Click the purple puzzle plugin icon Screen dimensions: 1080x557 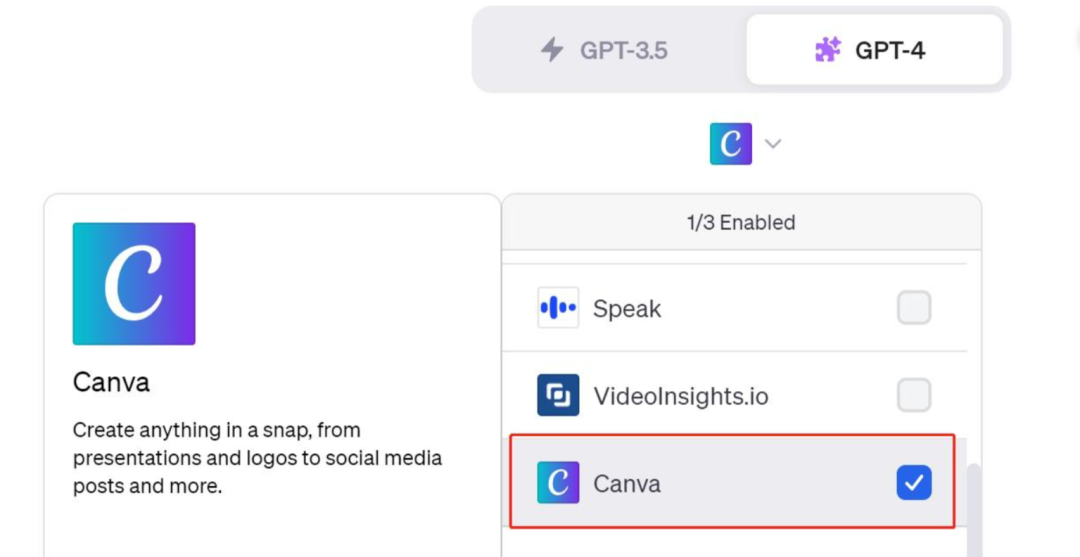point(827,50)
